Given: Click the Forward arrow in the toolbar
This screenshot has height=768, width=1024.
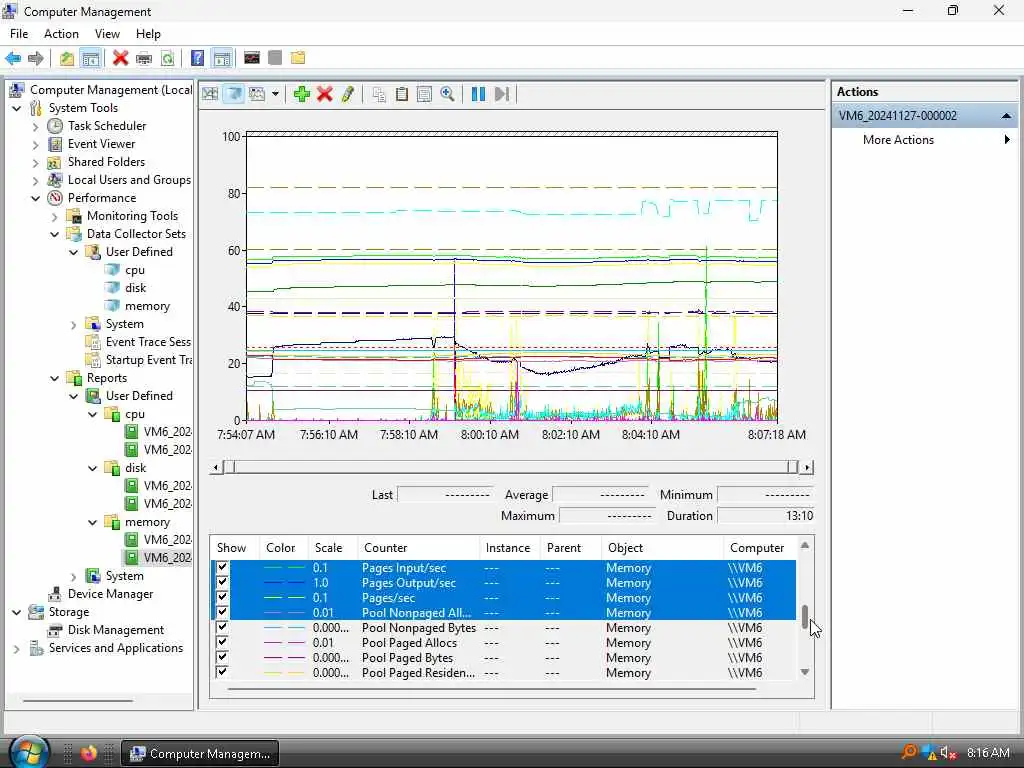Looking at the screenshot, I should [x=36, y=58].
